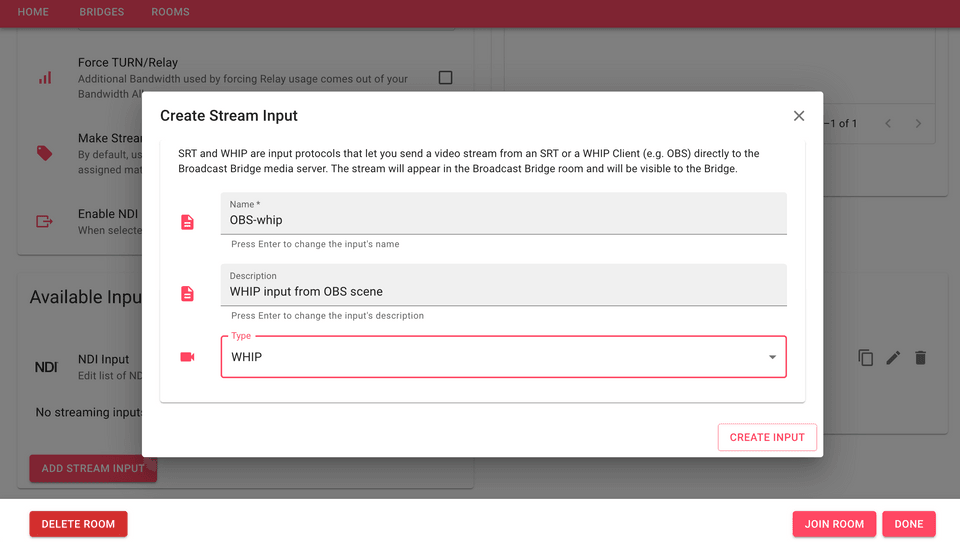Click the Join Room button

point(834,524)
